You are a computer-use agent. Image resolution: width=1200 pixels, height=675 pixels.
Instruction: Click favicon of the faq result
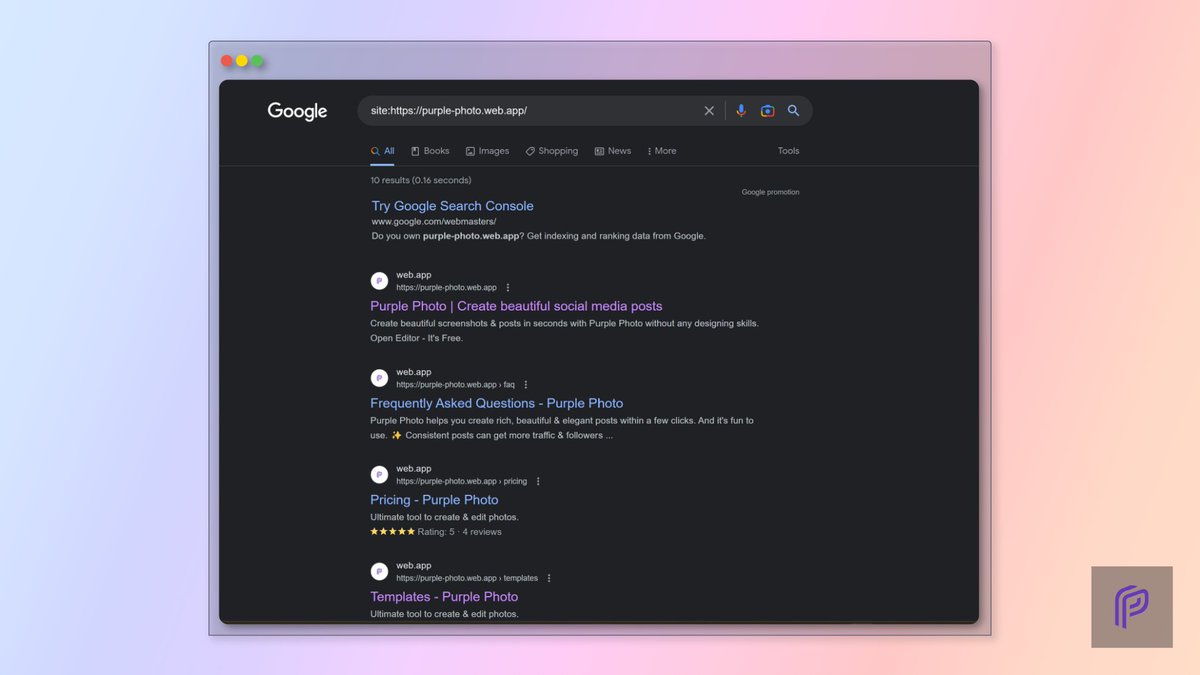pyautogui.click(x=379, y=378)
